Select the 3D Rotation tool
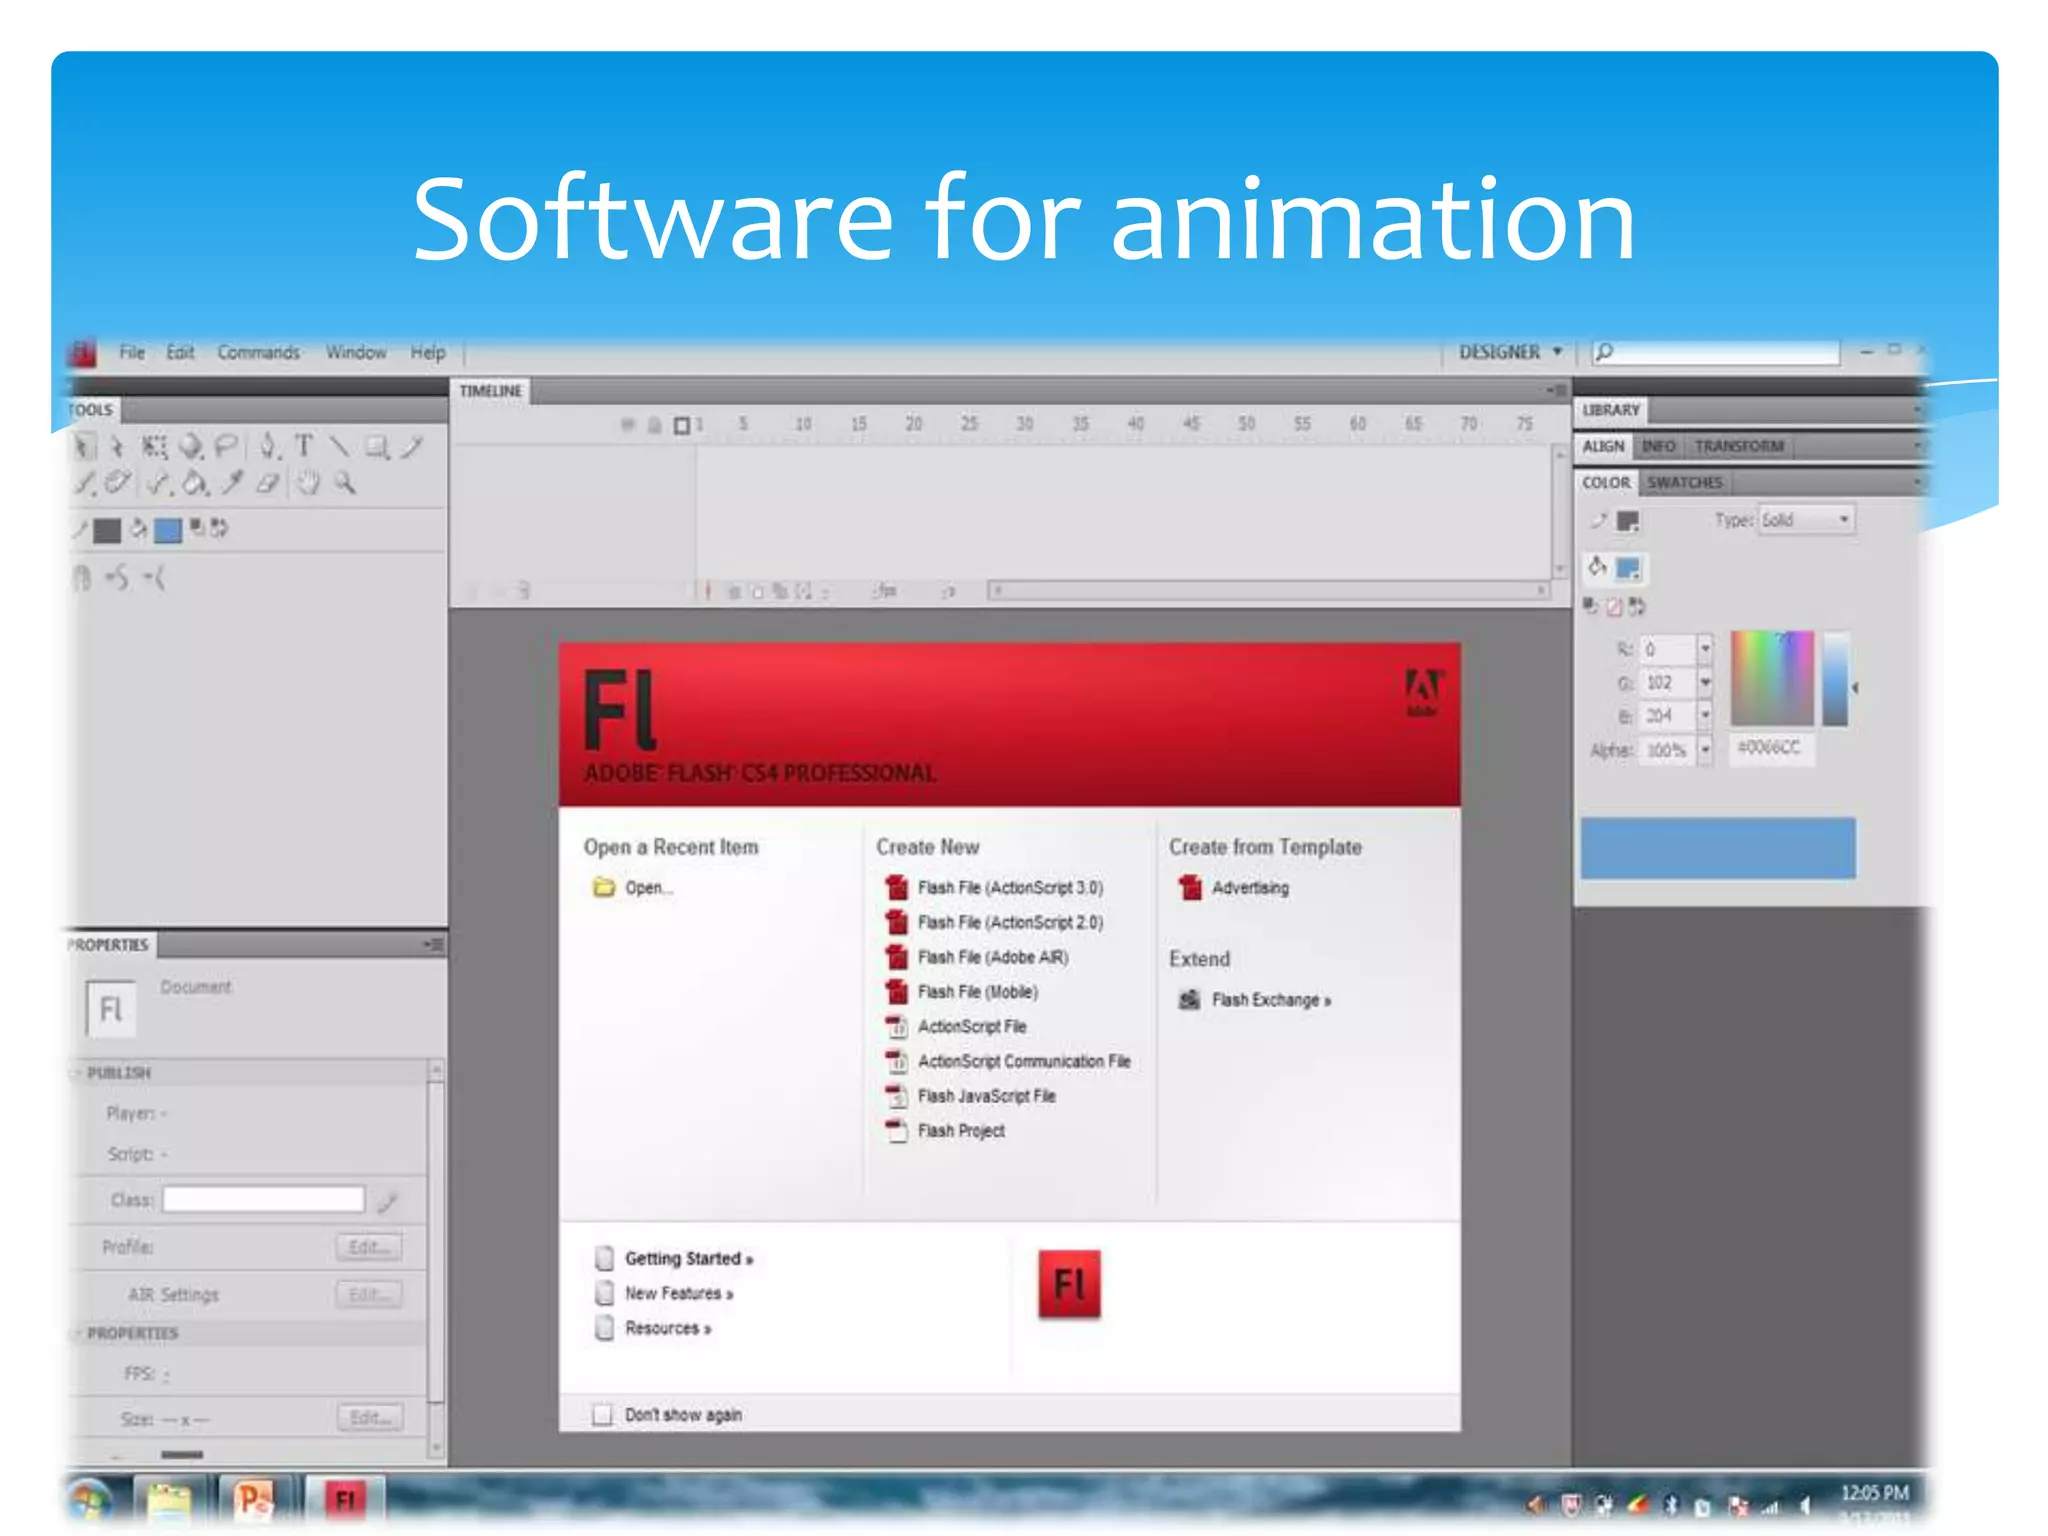 tap(190, 446)
